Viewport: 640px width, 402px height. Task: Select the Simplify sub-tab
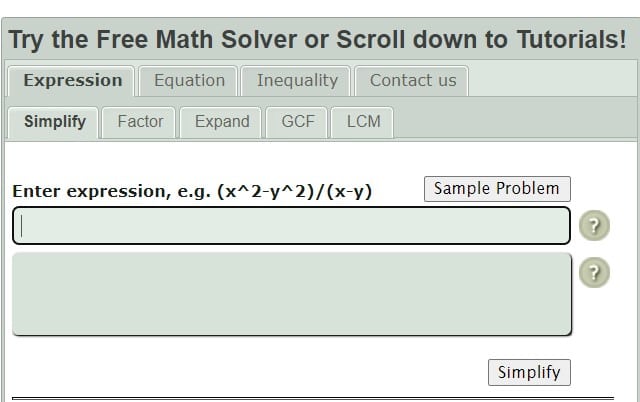(53, 122)
